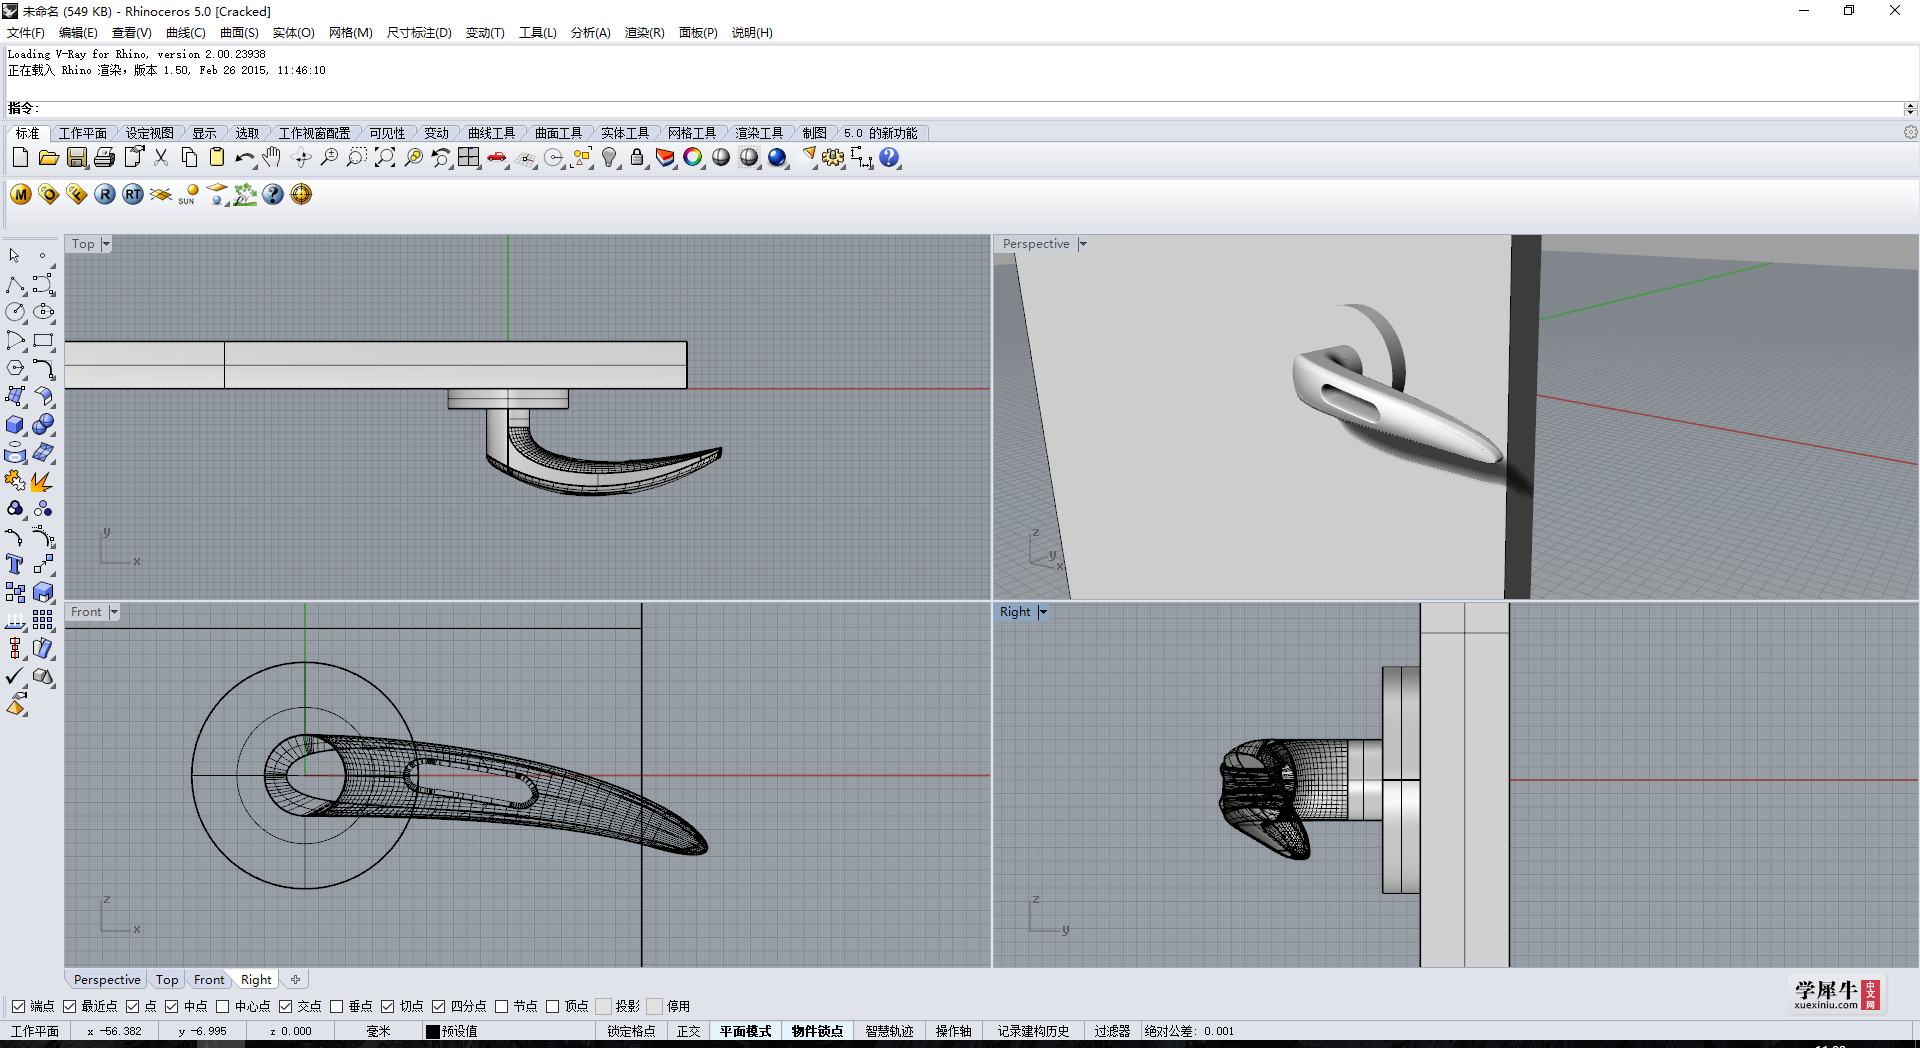The height and width of the screenshot is (1048, 1920).
Task: Switch to the Front viewport tab
Action: click(209, 980)
